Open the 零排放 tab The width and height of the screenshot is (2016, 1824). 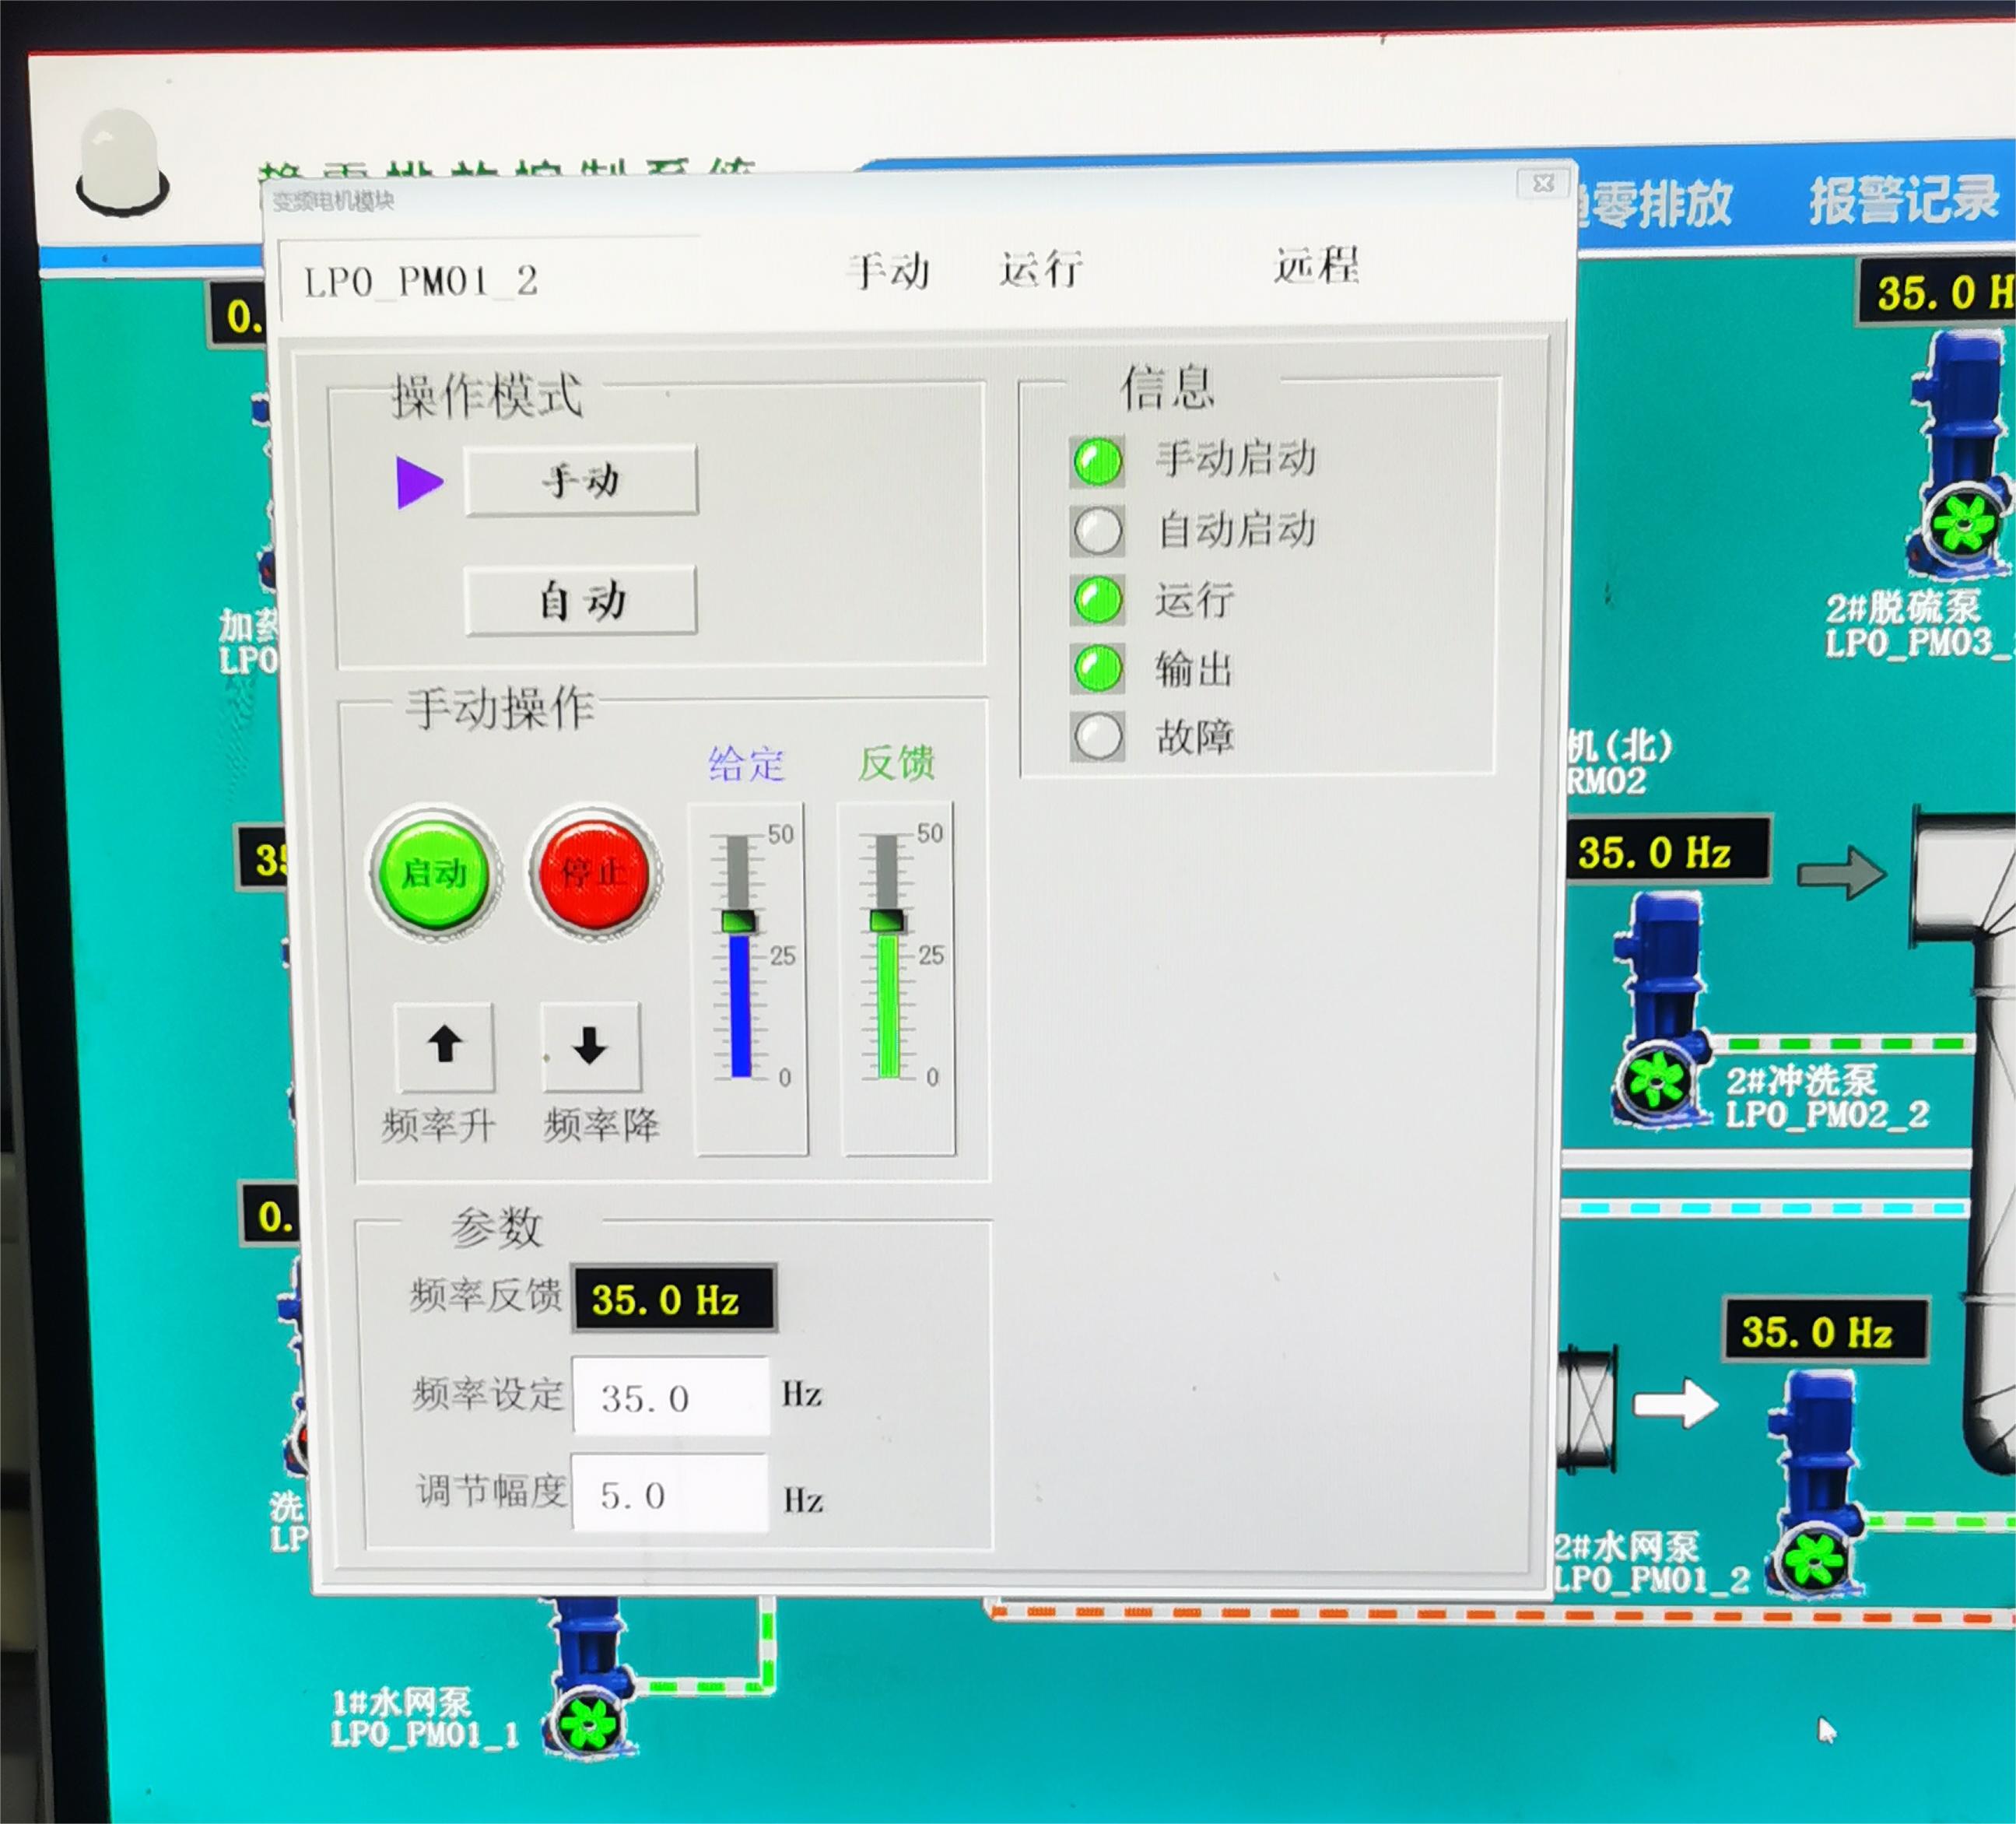point(1660,204)
